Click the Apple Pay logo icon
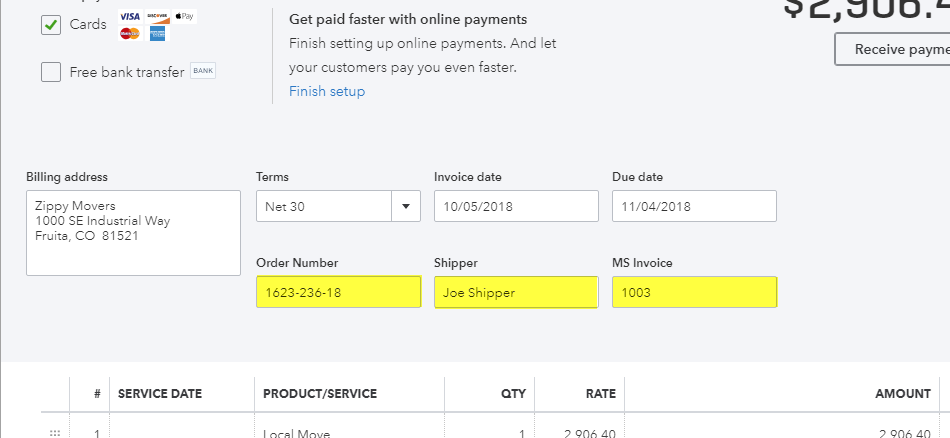Viewport: 950px width, 438px height. pos(184,17)
